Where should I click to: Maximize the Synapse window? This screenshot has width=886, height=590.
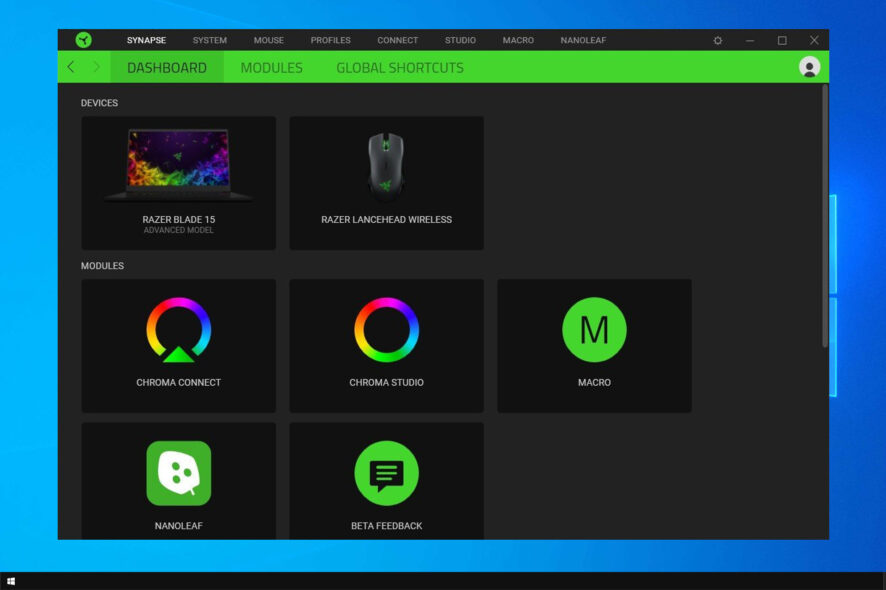[782, 41]
